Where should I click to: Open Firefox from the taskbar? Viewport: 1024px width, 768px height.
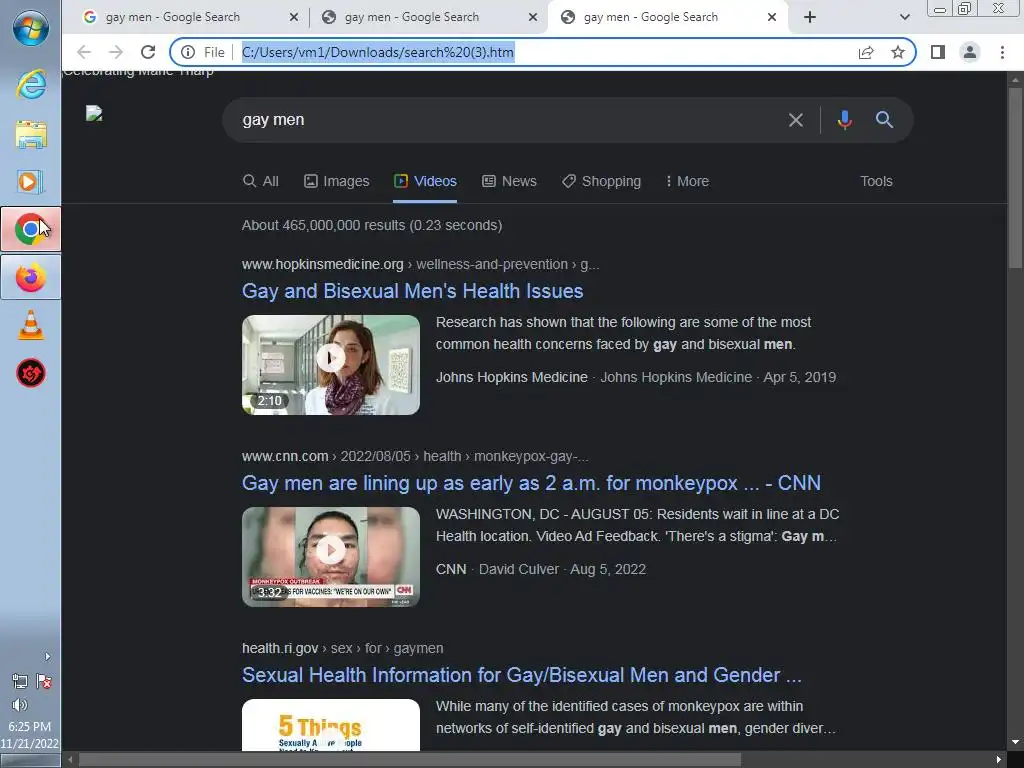(31, 278)
